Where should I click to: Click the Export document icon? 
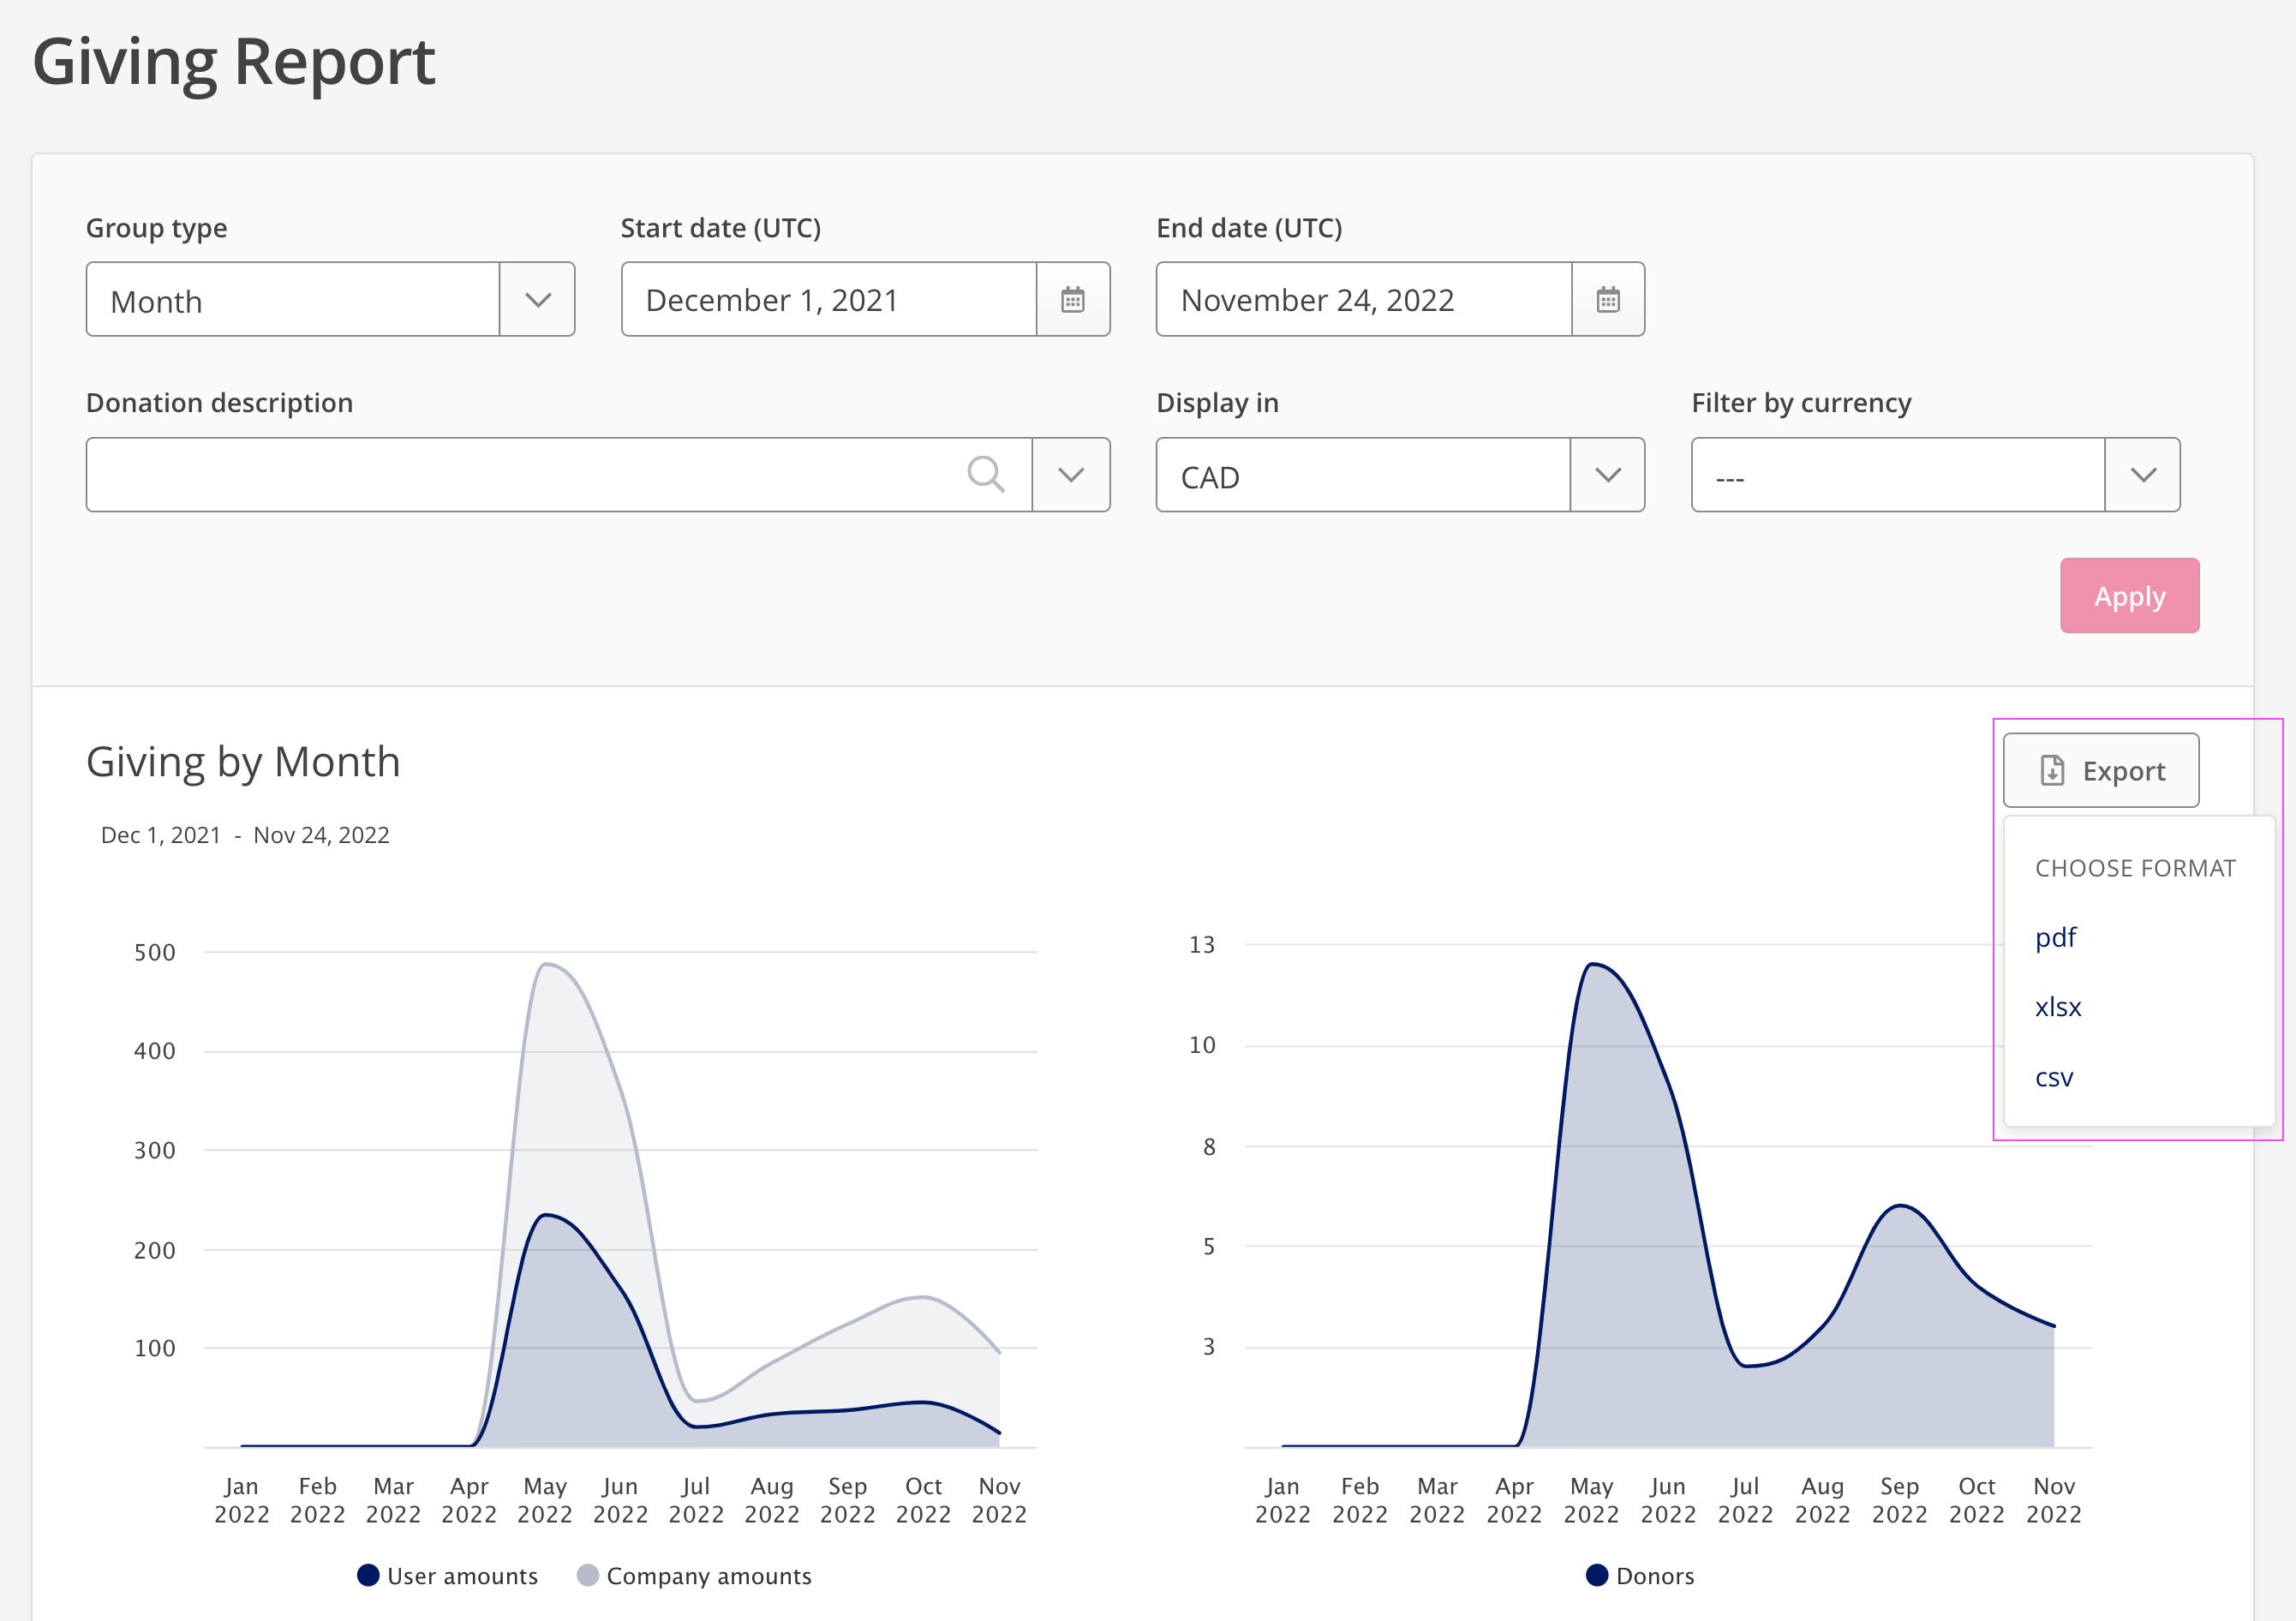(x=2052, y=771)
